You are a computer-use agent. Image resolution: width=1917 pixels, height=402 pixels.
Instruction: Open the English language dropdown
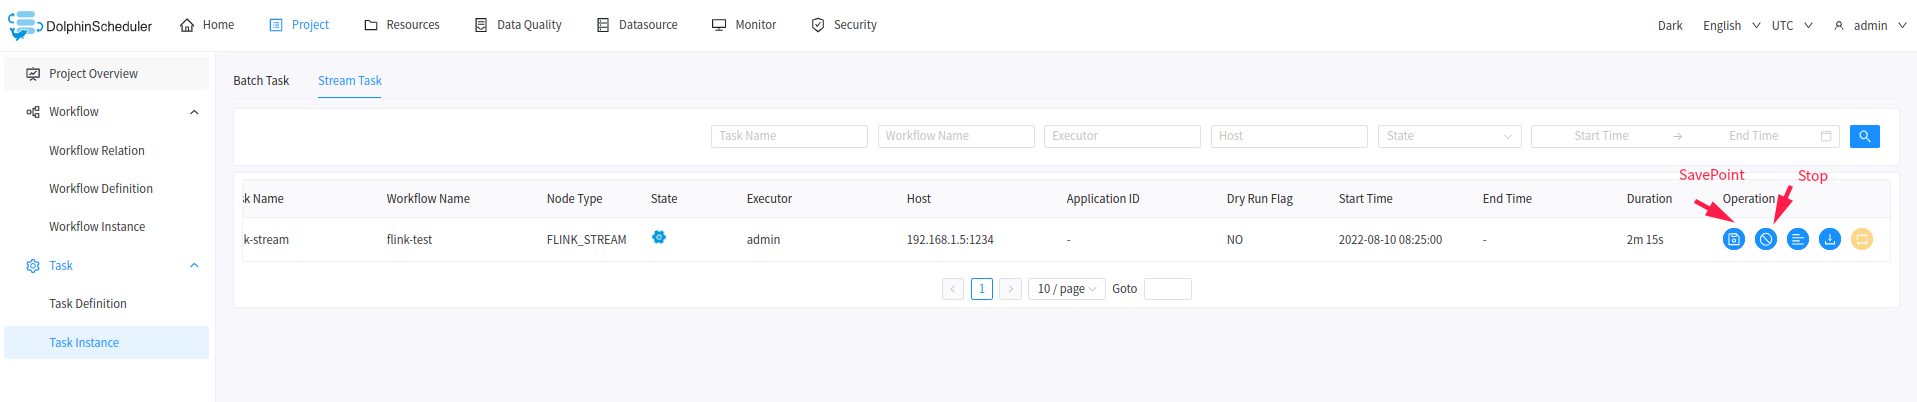click(x=1731, y=26)
